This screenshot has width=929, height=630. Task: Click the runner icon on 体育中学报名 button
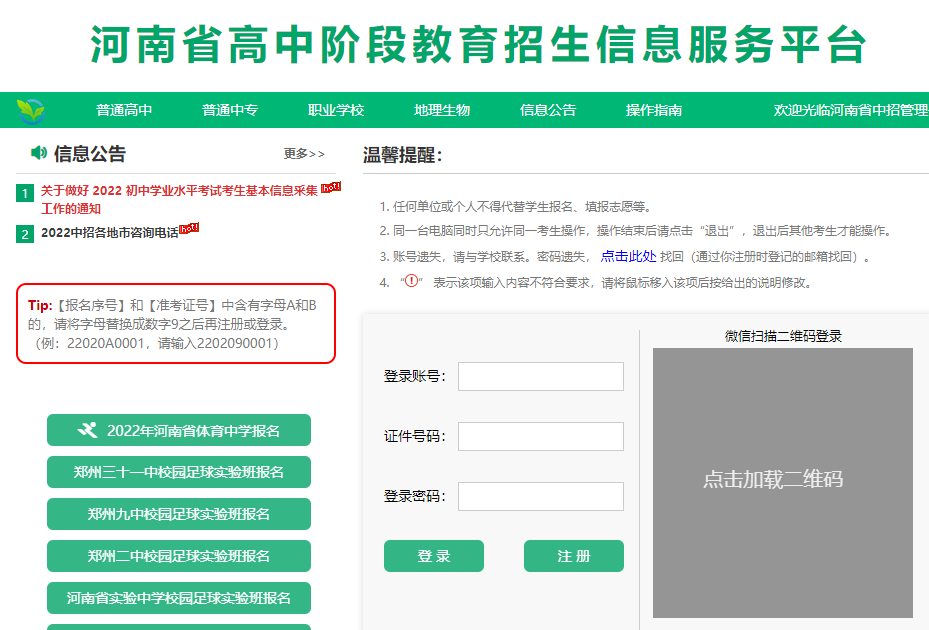click(88, 430)
